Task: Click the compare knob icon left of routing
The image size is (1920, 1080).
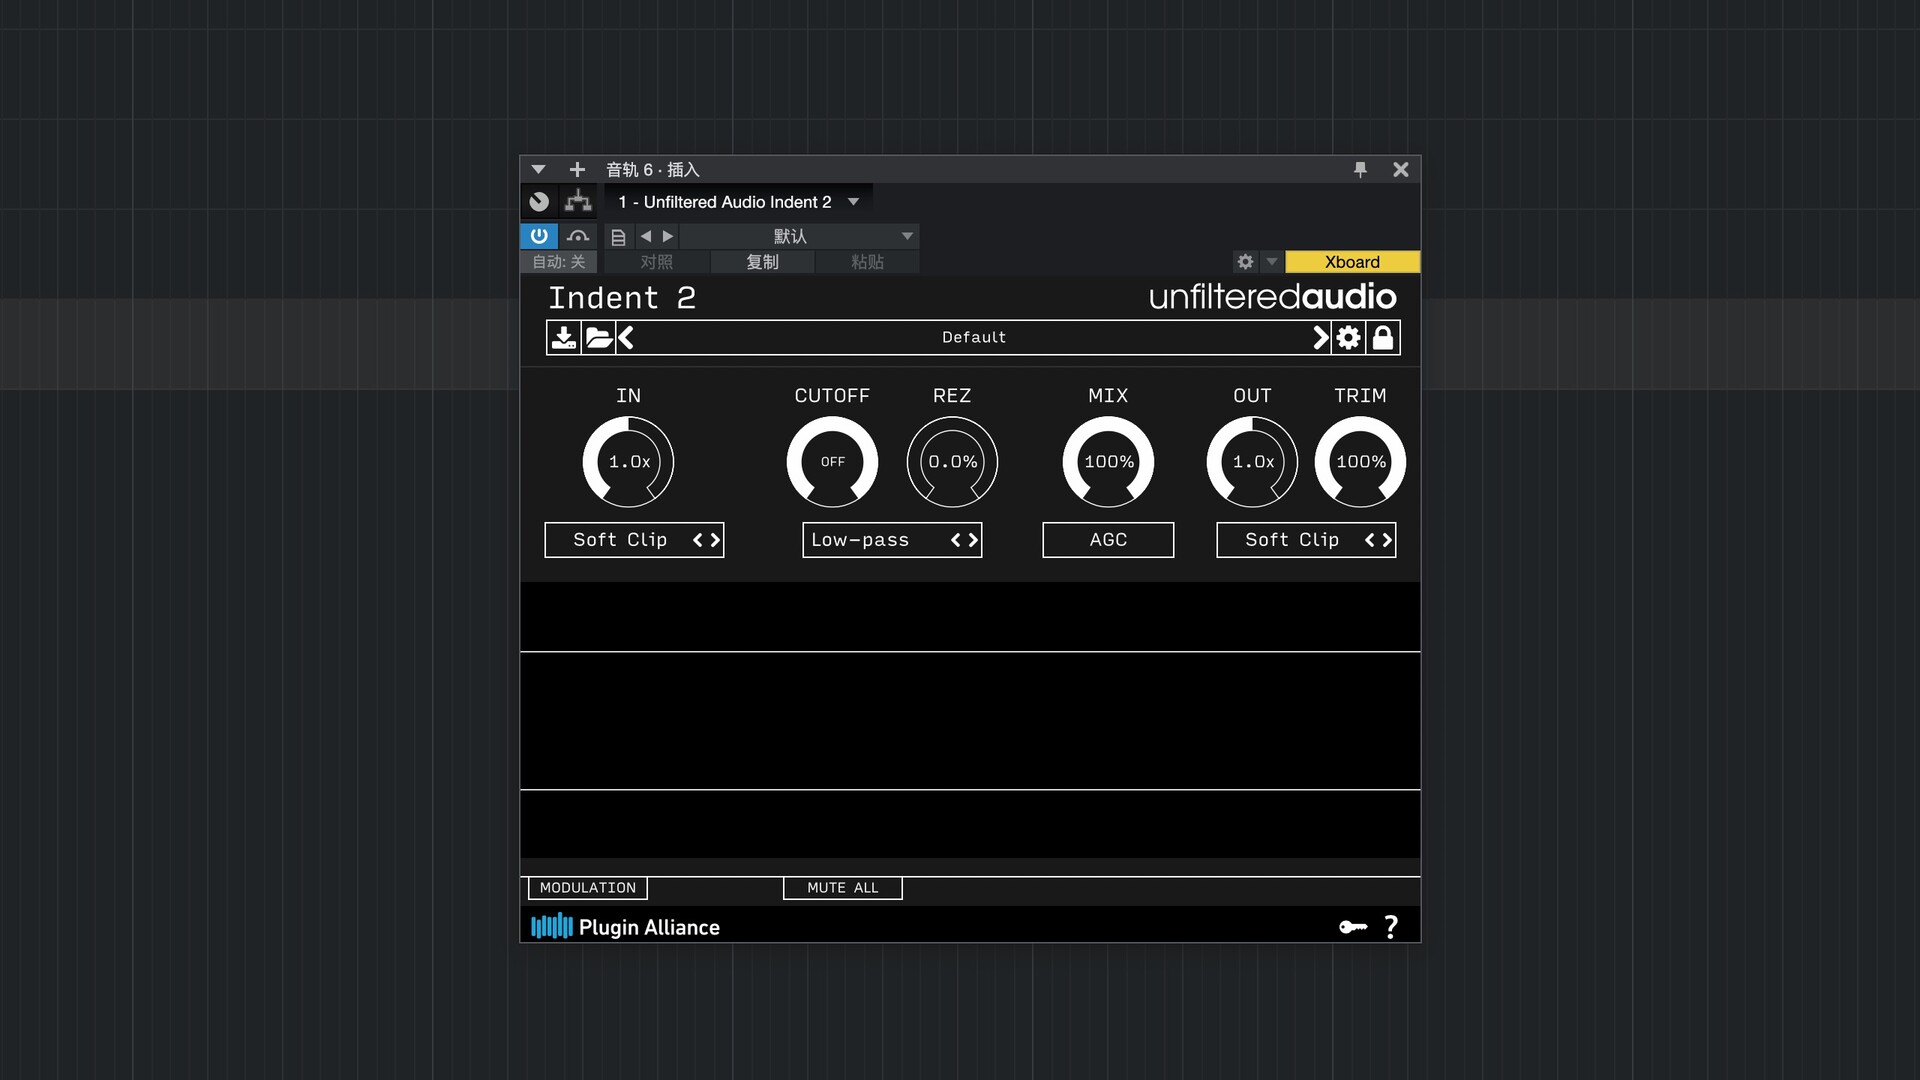Action: pos(539,202)
